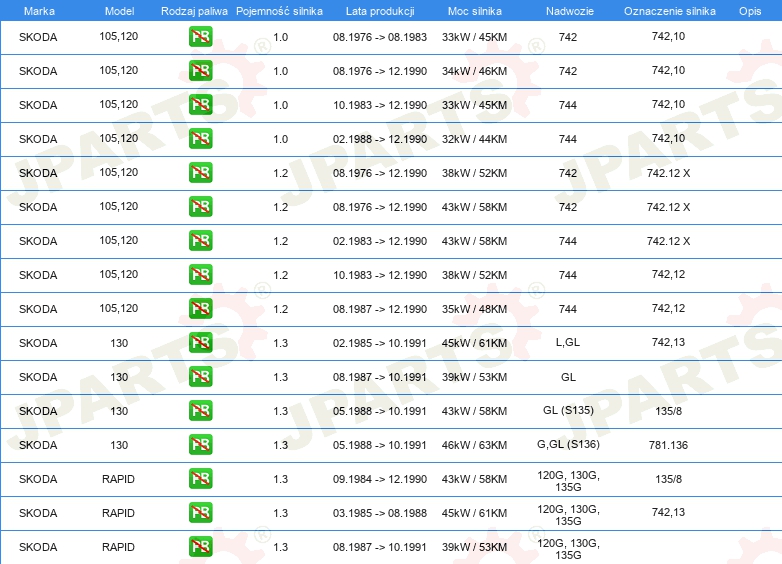Select engine code 742,13 in model 130 row
Viewport: 782px width, 564px height.
click(x=668, y=342)
